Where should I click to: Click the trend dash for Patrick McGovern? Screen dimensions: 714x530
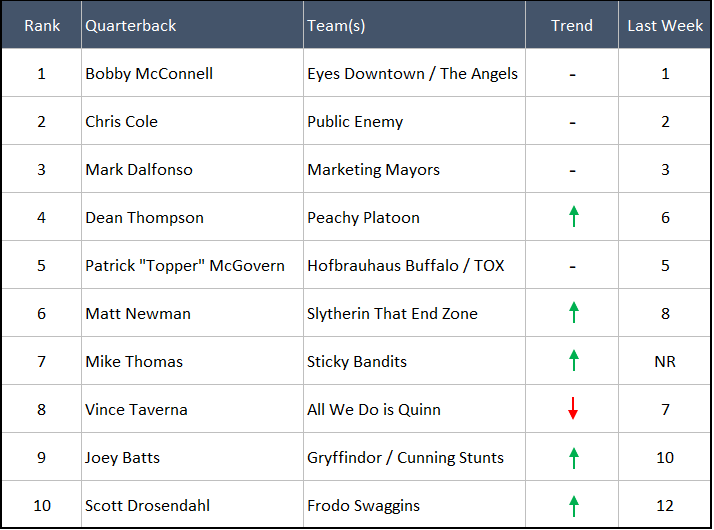tap(572, 266)
